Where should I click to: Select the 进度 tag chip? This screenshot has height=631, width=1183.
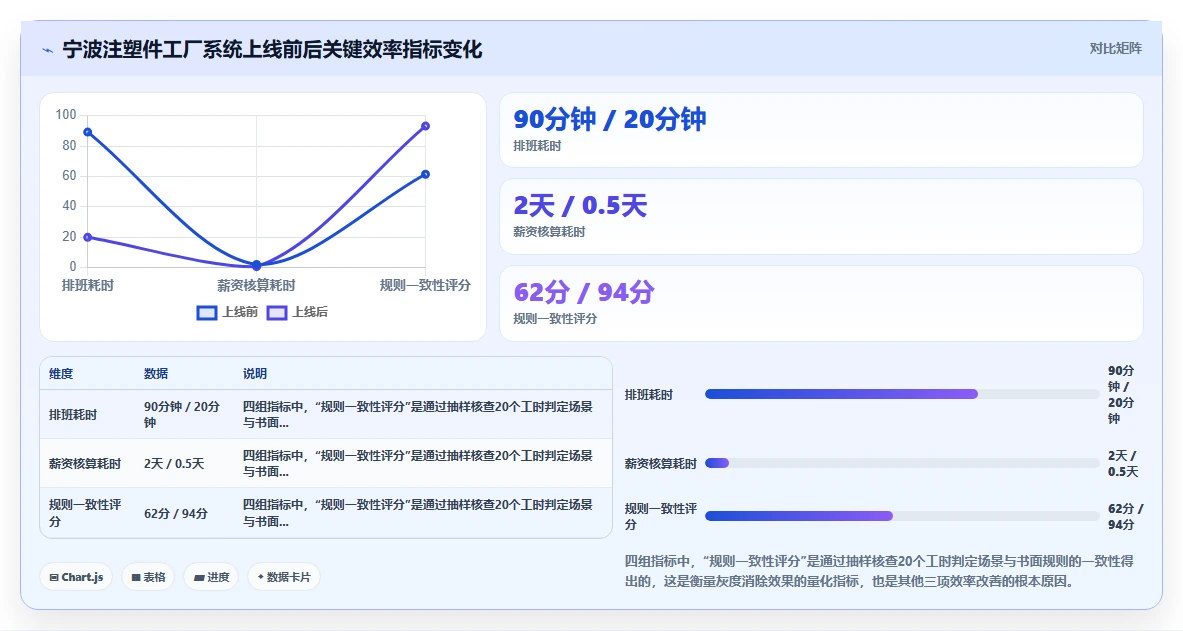[x=211, y=577]
